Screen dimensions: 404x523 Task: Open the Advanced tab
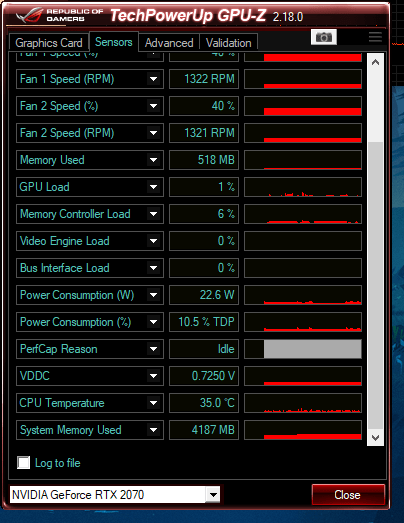169,43
